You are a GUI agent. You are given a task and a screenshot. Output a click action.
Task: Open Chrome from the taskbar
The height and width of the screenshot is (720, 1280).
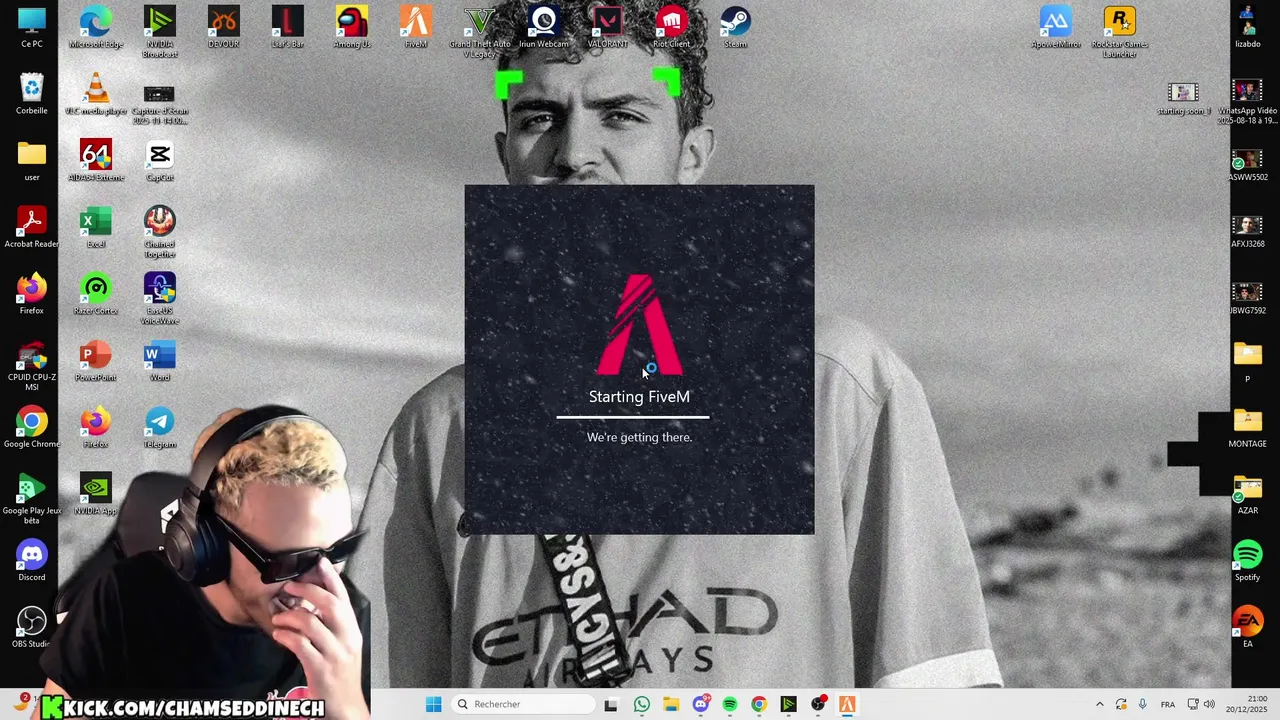(x=759, y=704)
